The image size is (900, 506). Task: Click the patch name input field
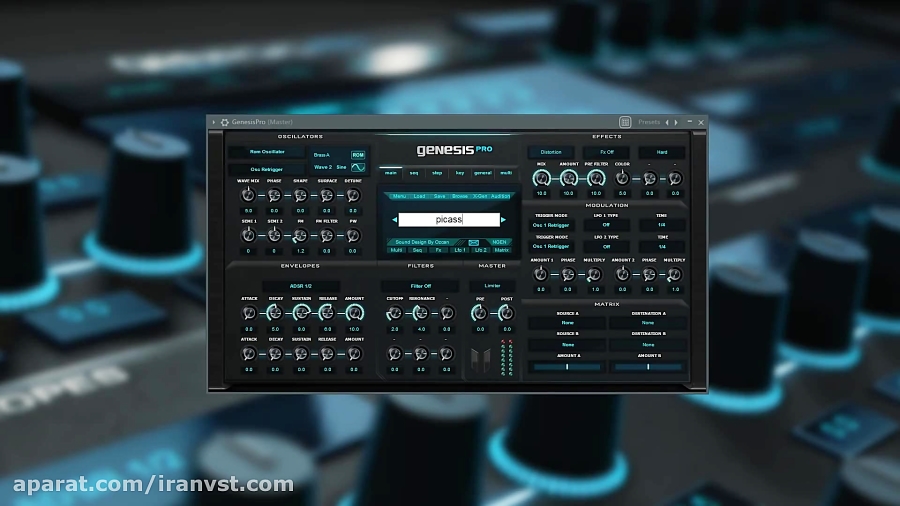coord(449,220)
